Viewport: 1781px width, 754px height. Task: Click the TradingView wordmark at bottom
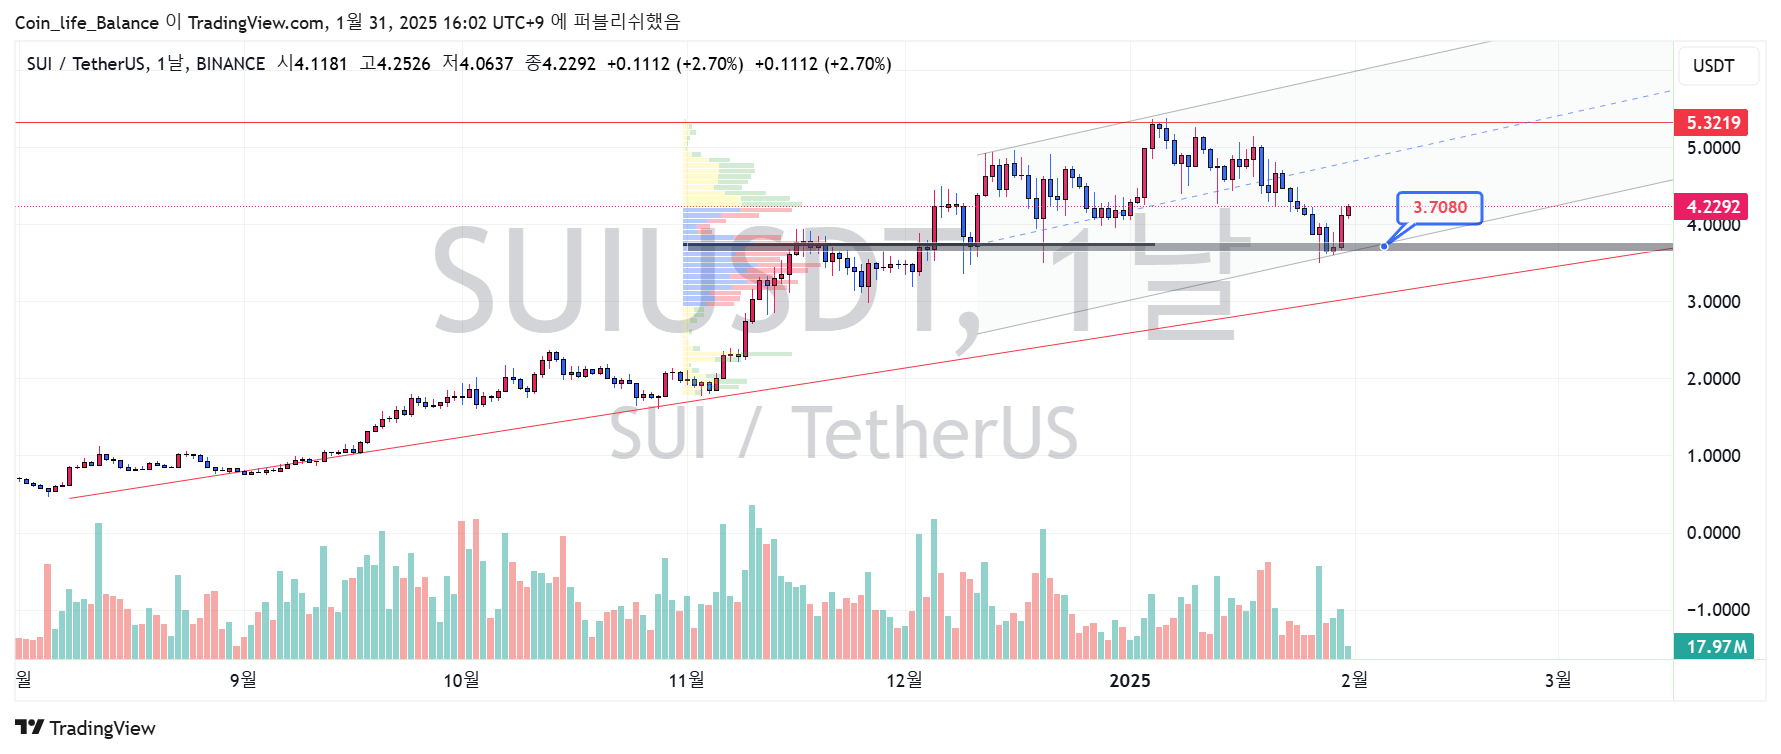tap(102, 728)
